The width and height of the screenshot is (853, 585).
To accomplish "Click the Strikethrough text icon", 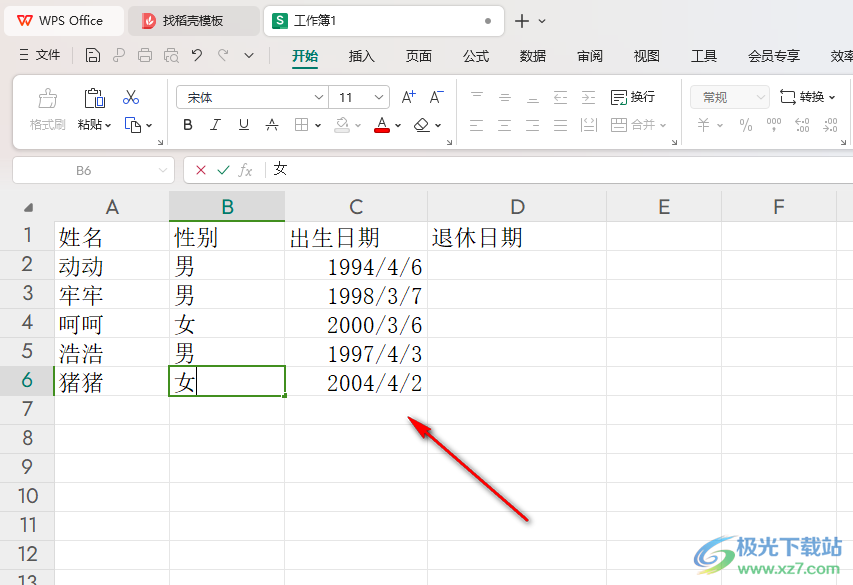I will click(x=272, y=125).
